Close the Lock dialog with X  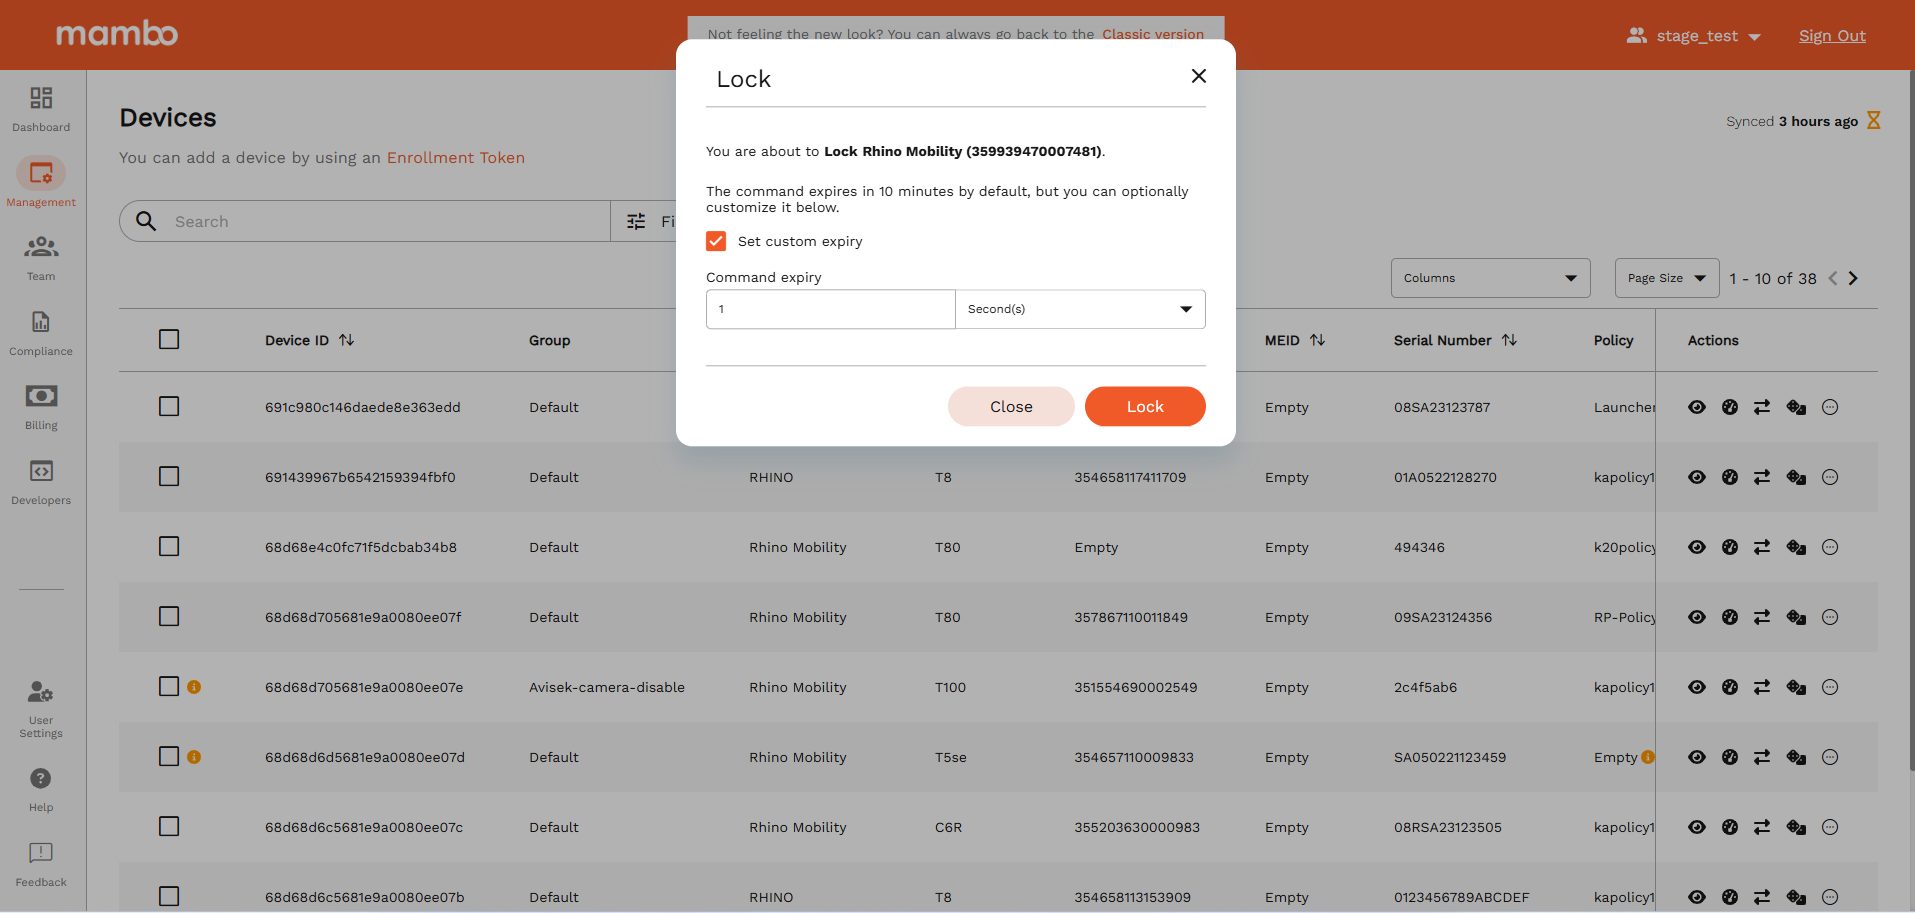[1199, 77]
